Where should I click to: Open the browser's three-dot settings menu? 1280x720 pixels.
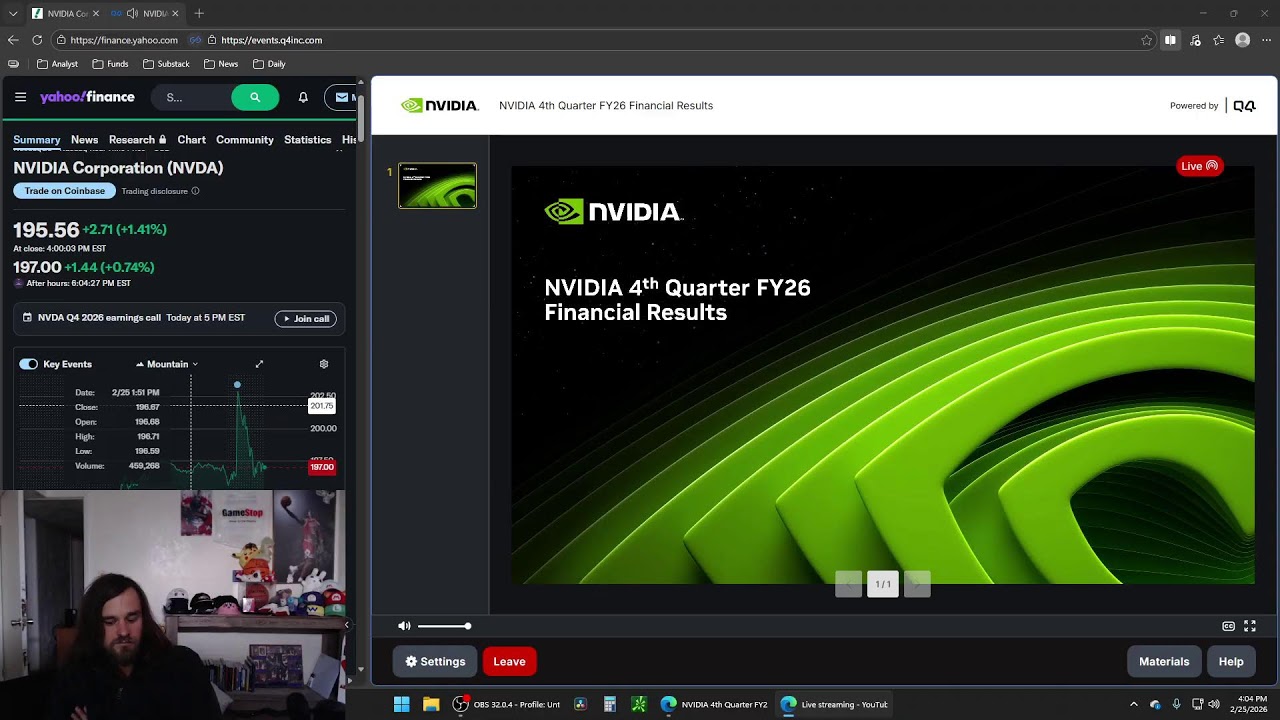(x=1266, y=40)
